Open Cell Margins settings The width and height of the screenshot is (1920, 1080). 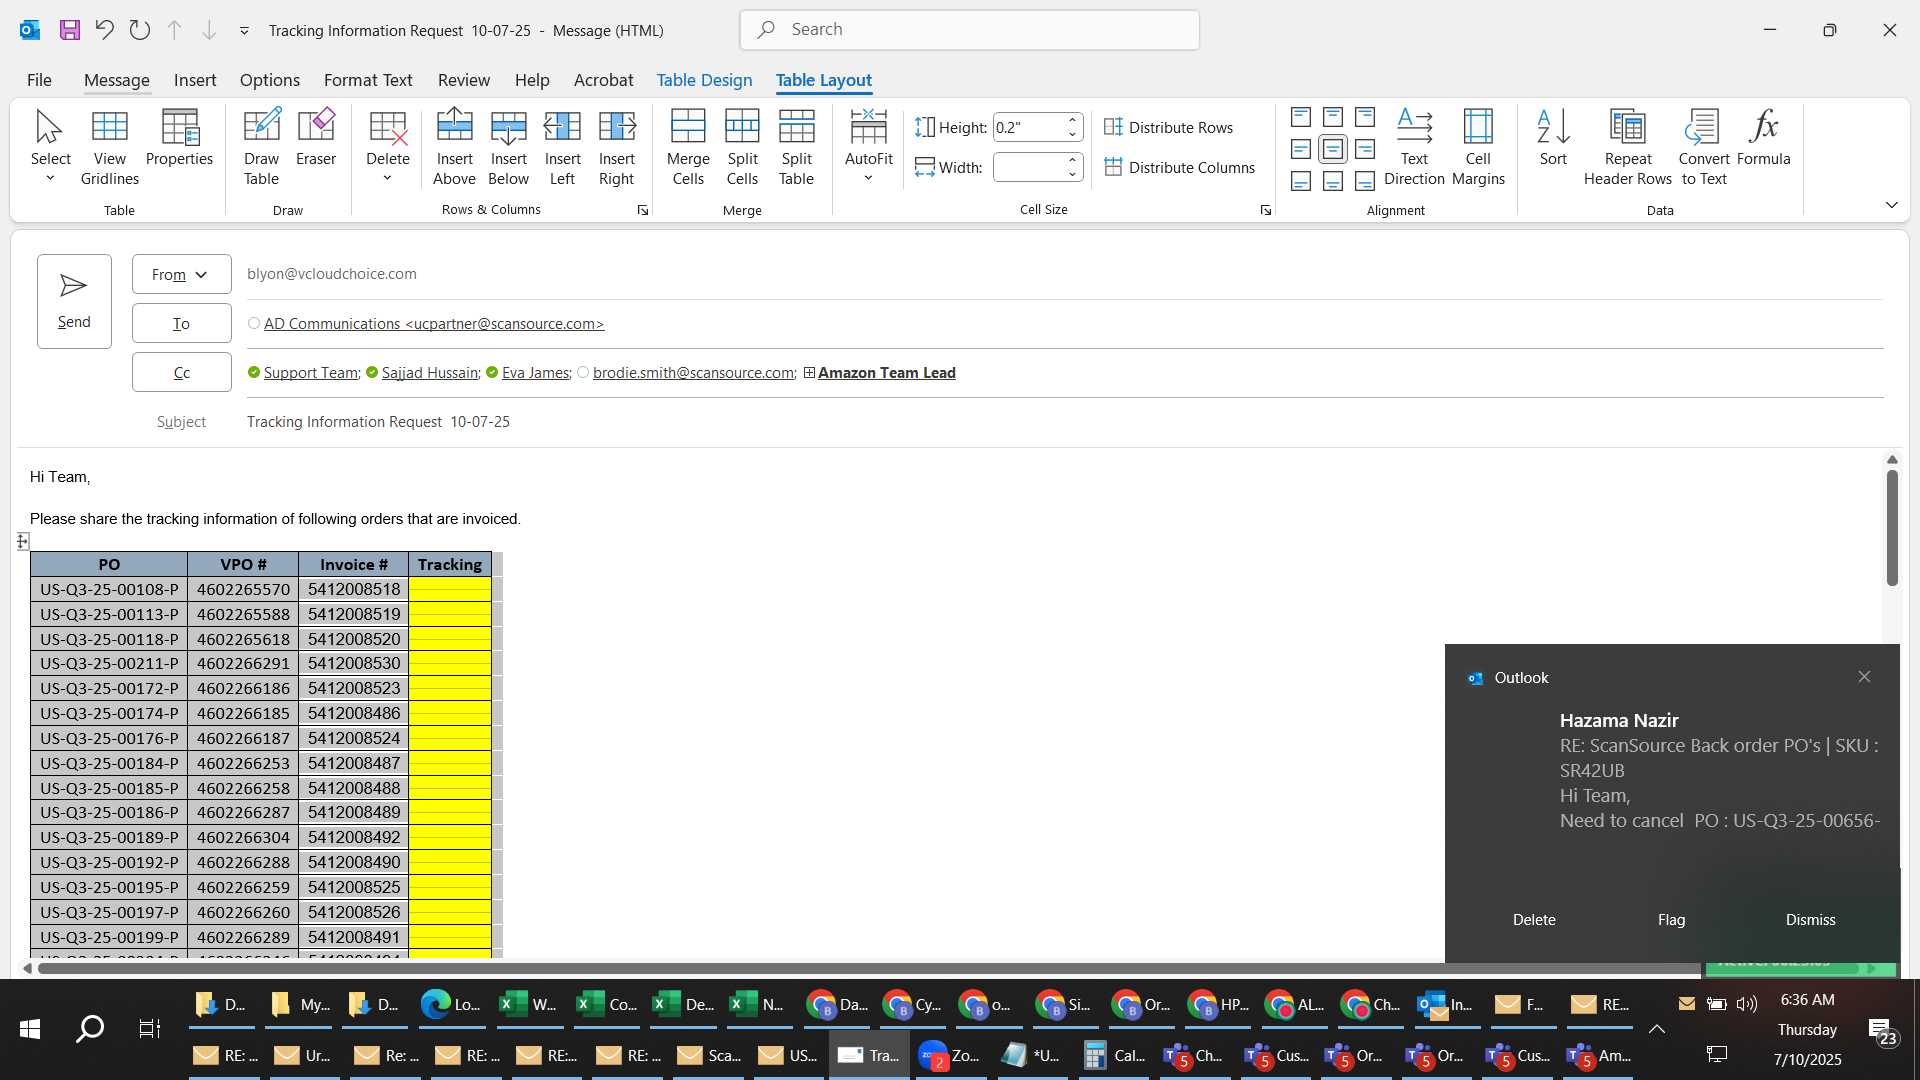click(1478, 148)
